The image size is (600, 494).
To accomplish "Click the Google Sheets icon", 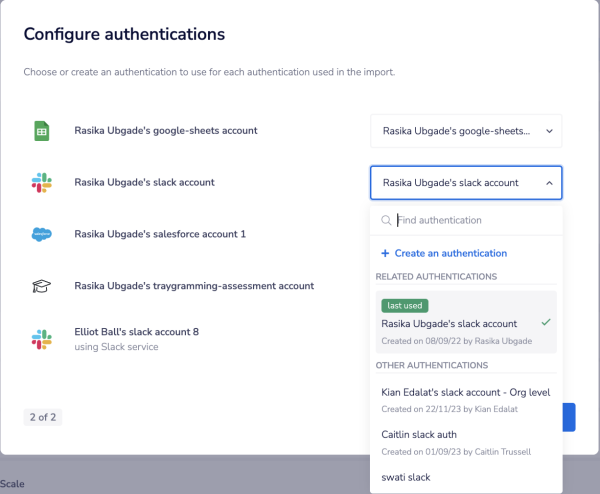I will 43,131.
